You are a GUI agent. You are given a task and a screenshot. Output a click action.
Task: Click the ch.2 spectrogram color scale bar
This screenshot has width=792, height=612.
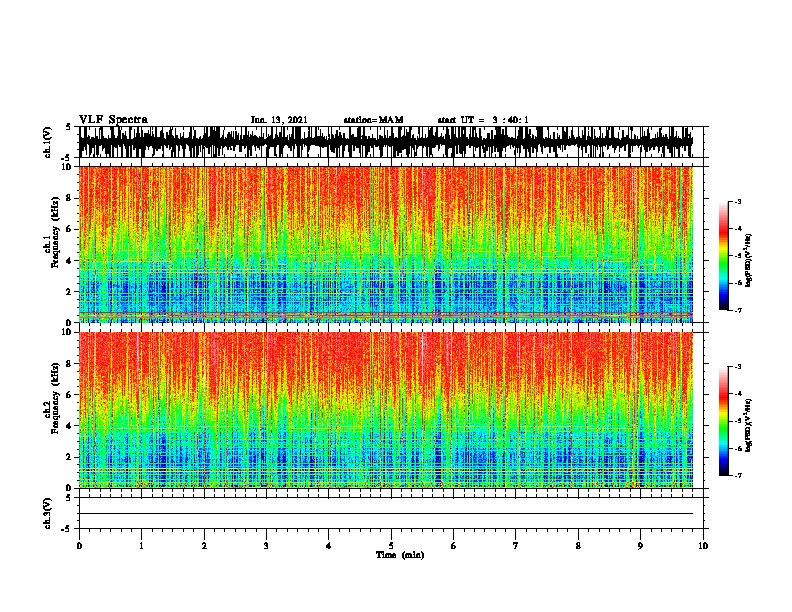(723, 421)
